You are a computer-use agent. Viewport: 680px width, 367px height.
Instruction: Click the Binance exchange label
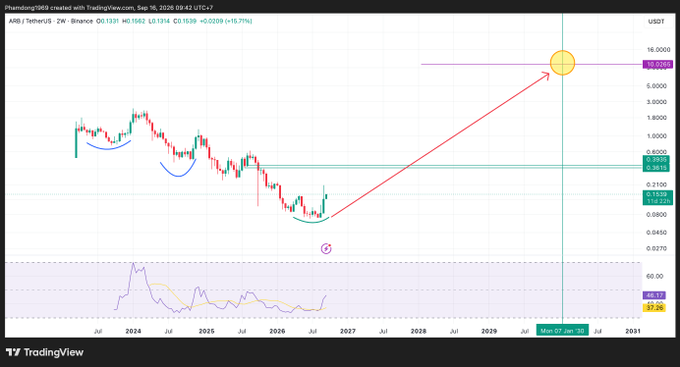(82, 21)
